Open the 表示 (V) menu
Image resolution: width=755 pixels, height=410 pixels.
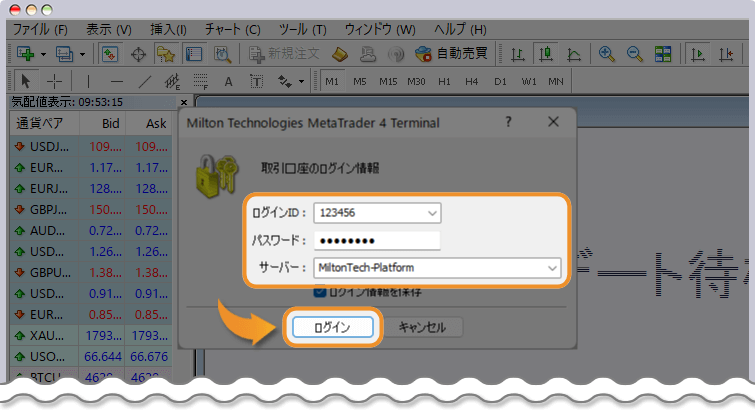(109, 29)
